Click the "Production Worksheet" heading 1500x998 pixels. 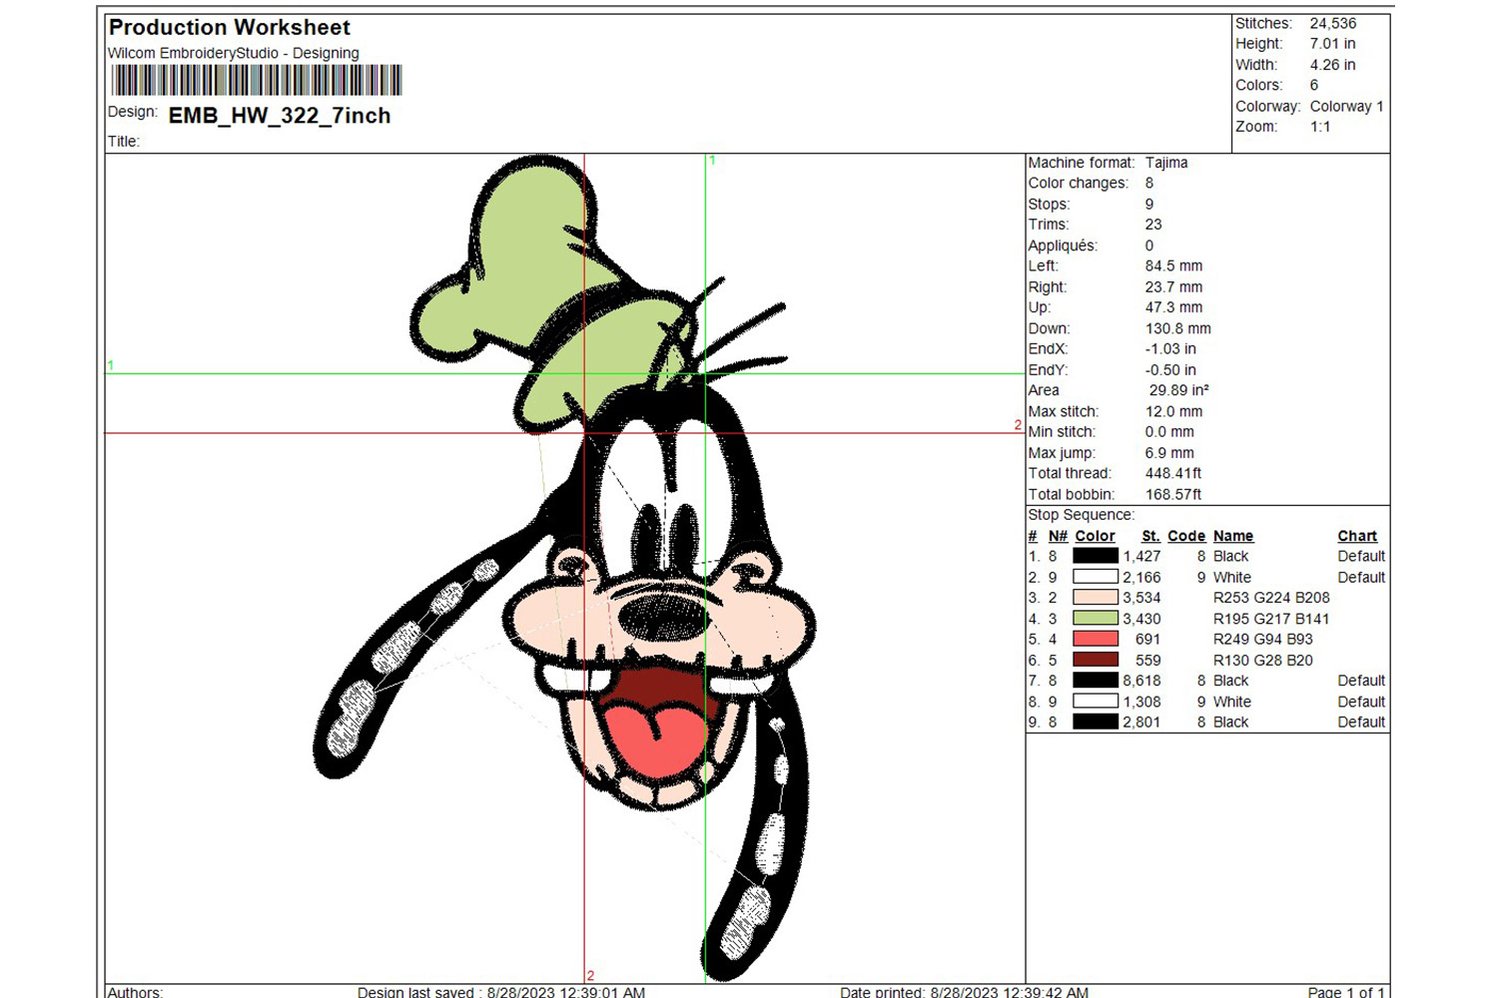[229, 27]
